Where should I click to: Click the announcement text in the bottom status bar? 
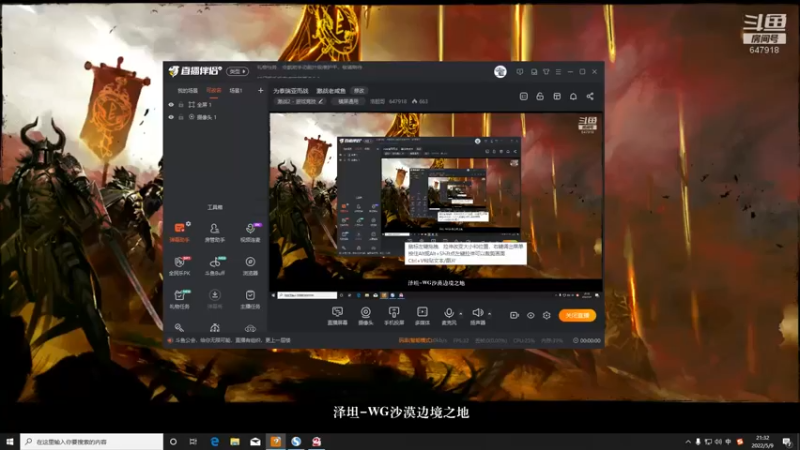232,340
